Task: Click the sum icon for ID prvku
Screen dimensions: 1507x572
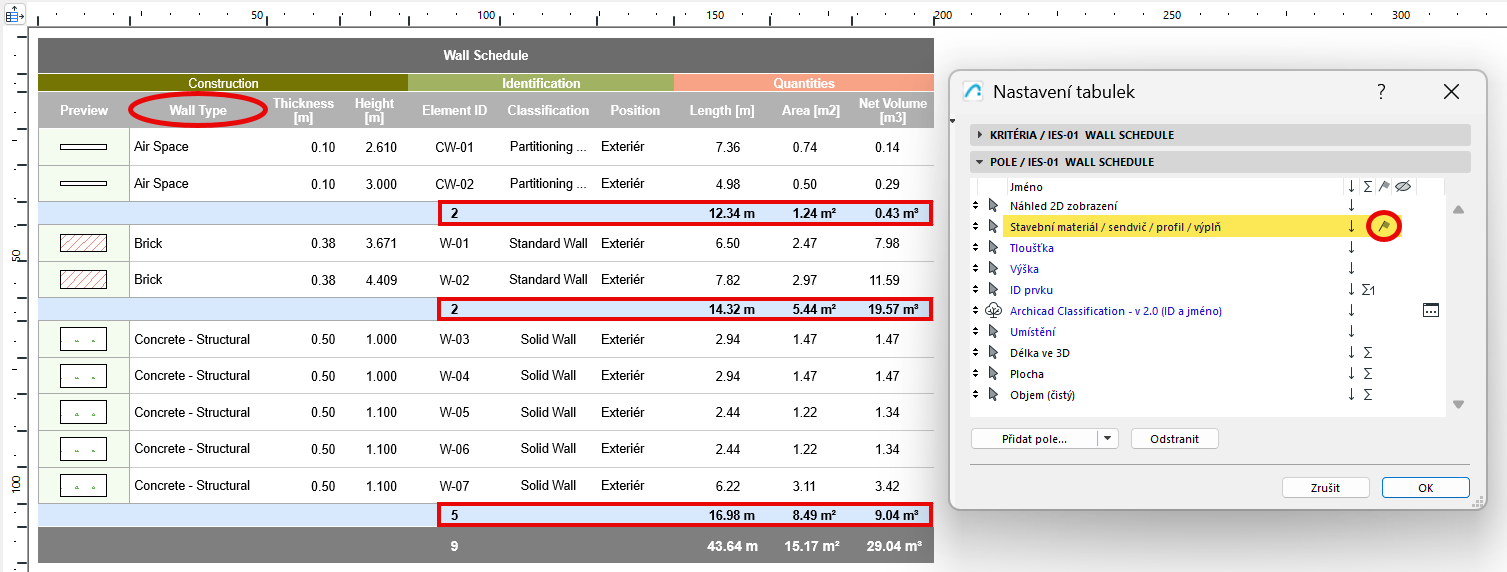Action: 1369,290
